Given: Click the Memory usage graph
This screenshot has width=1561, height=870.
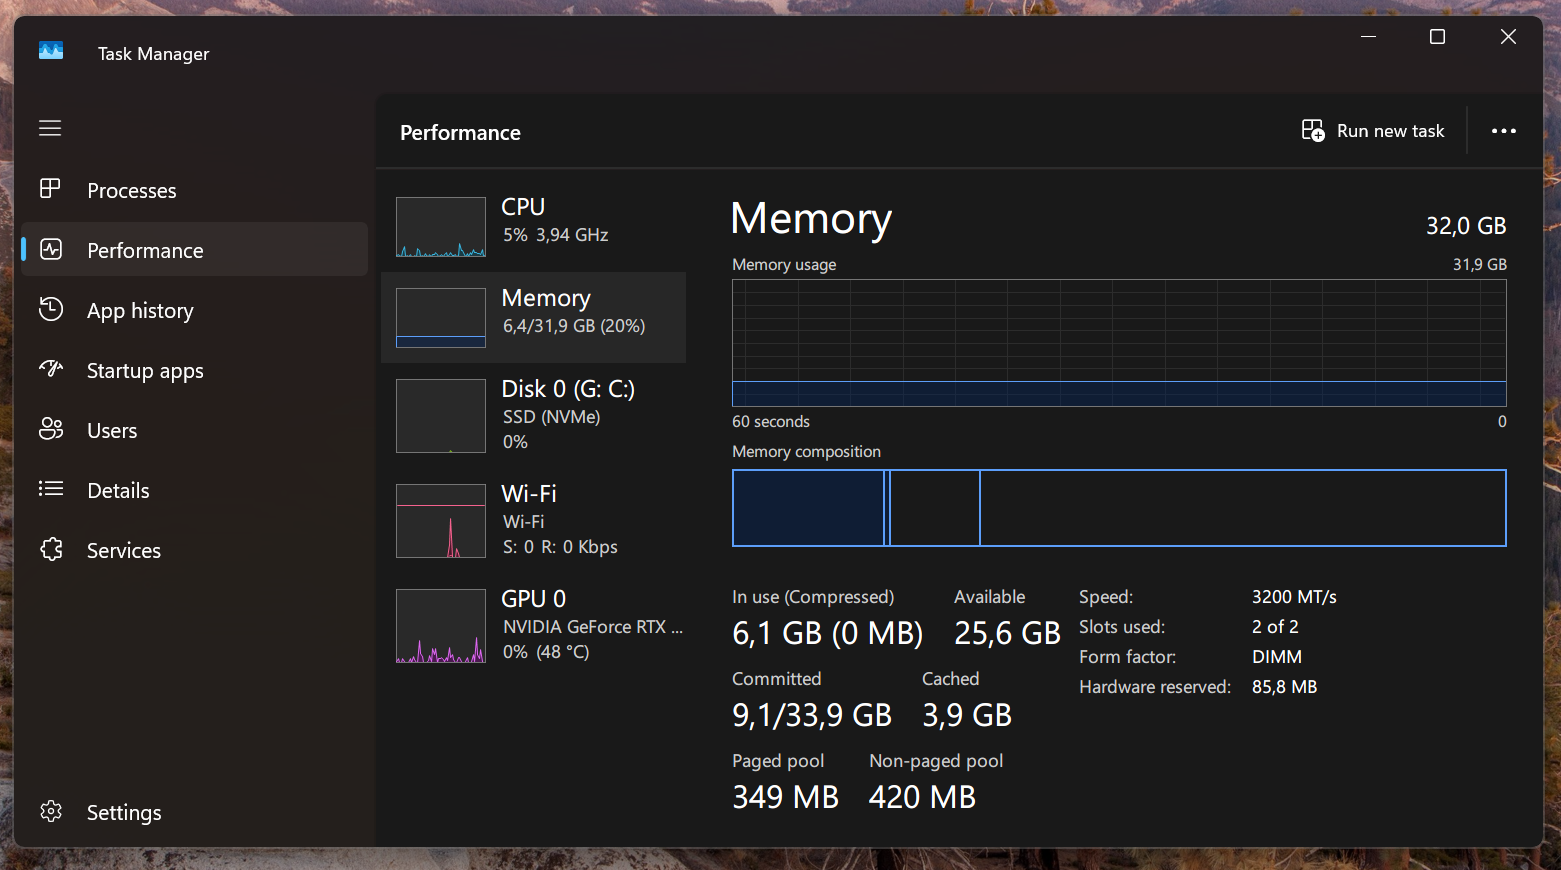Looking at the screenshot, I should pos(1118,343).
